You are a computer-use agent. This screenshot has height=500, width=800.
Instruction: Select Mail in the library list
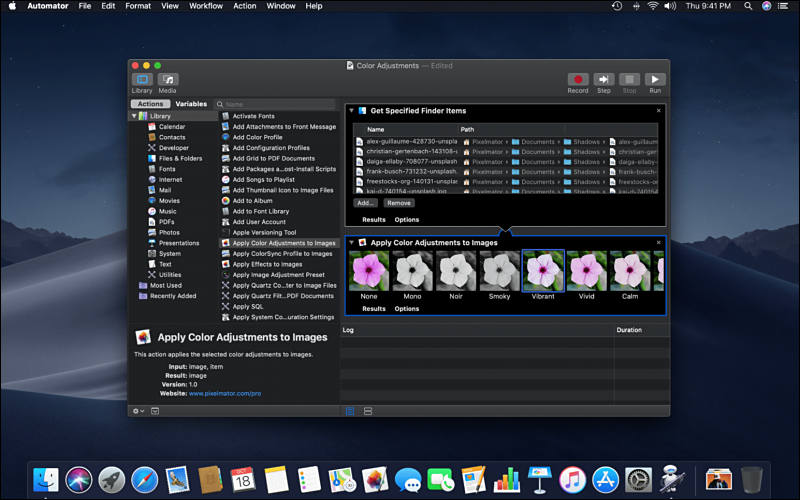coord(165,190)
